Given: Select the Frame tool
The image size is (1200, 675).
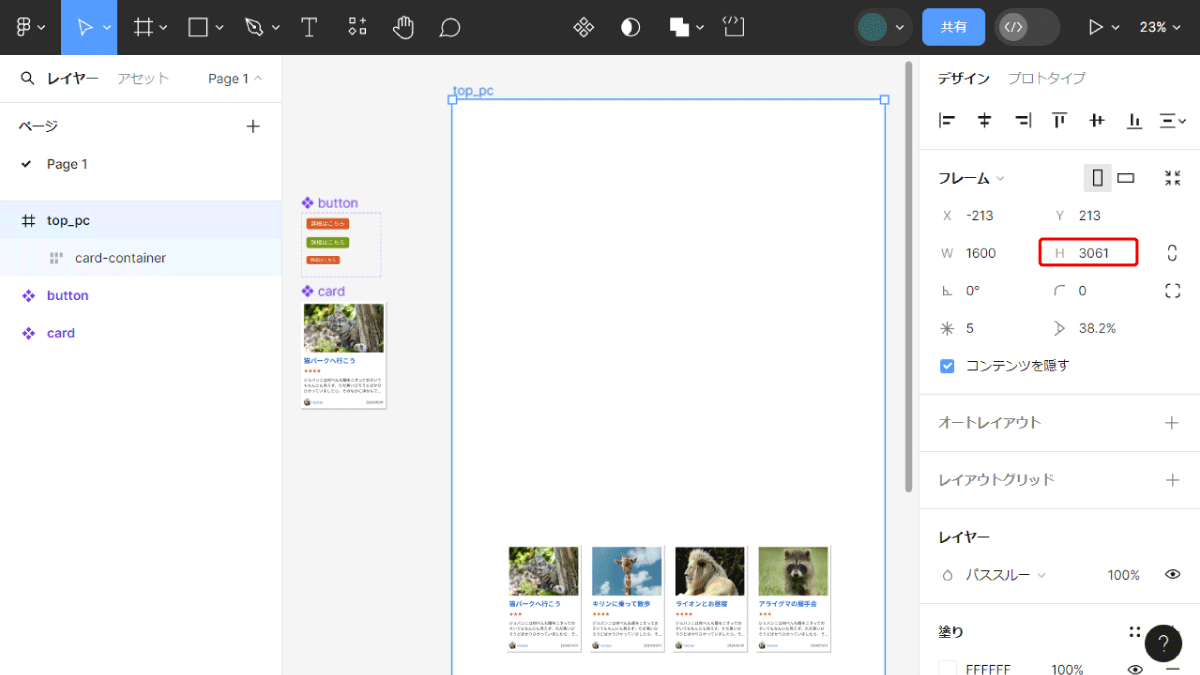Looking at the screenshot, I should pos(144,27).
